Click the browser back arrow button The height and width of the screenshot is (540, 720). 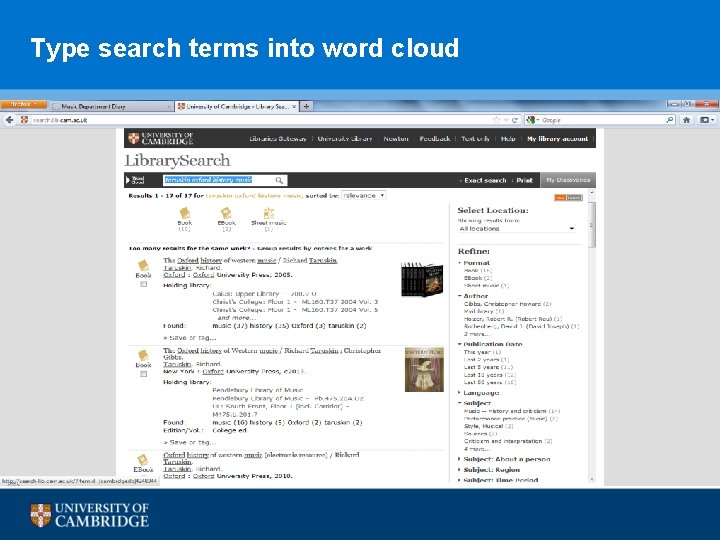(9, 120)
